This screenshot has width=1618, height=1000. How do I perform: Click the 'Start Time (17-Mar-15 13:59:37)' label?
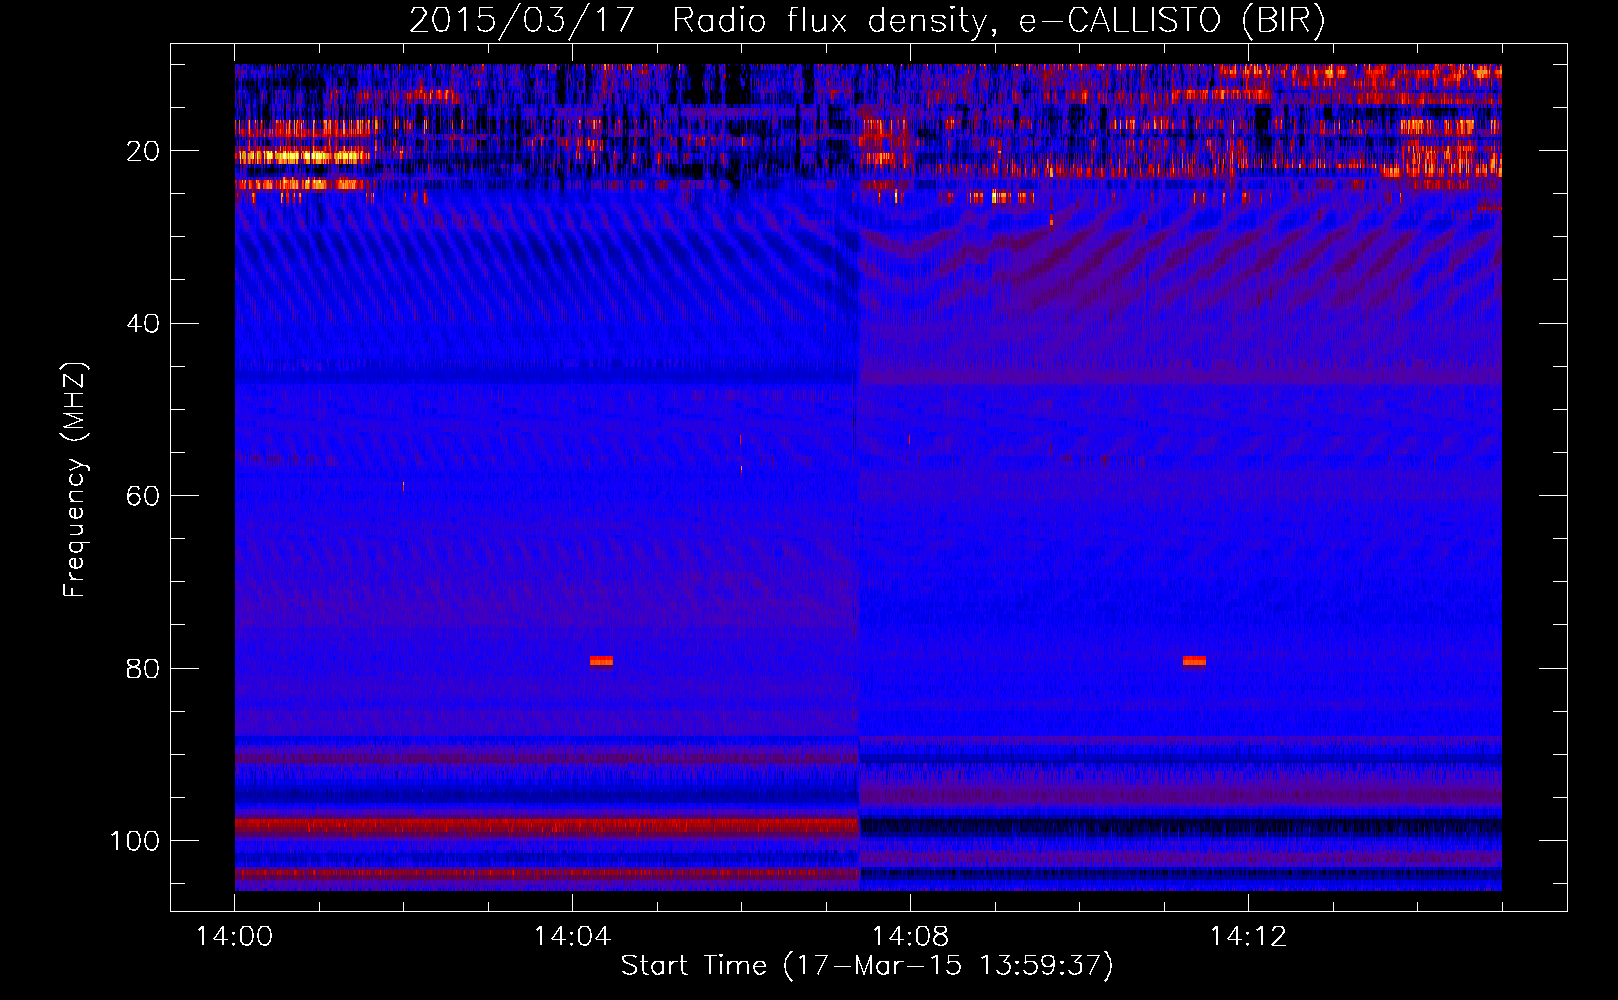[x=867, y=966]
